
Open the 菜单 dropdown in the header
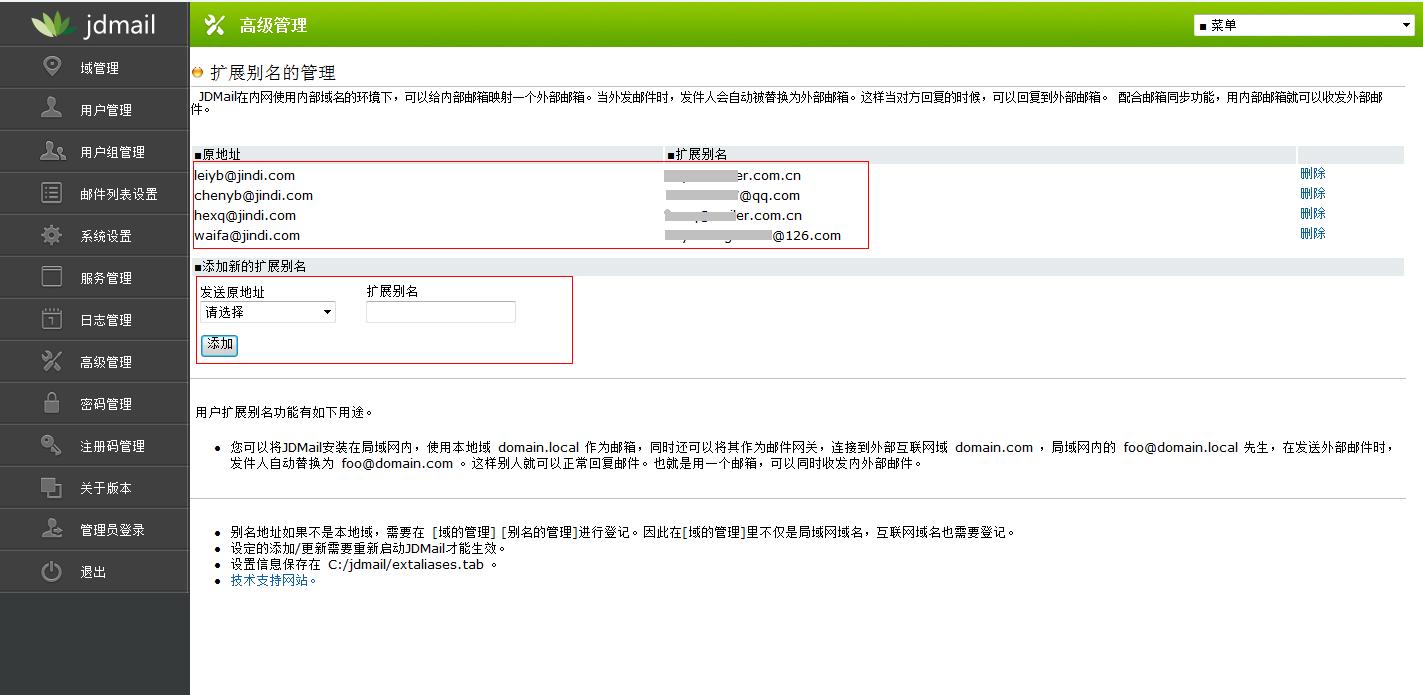coord(1304,26)
